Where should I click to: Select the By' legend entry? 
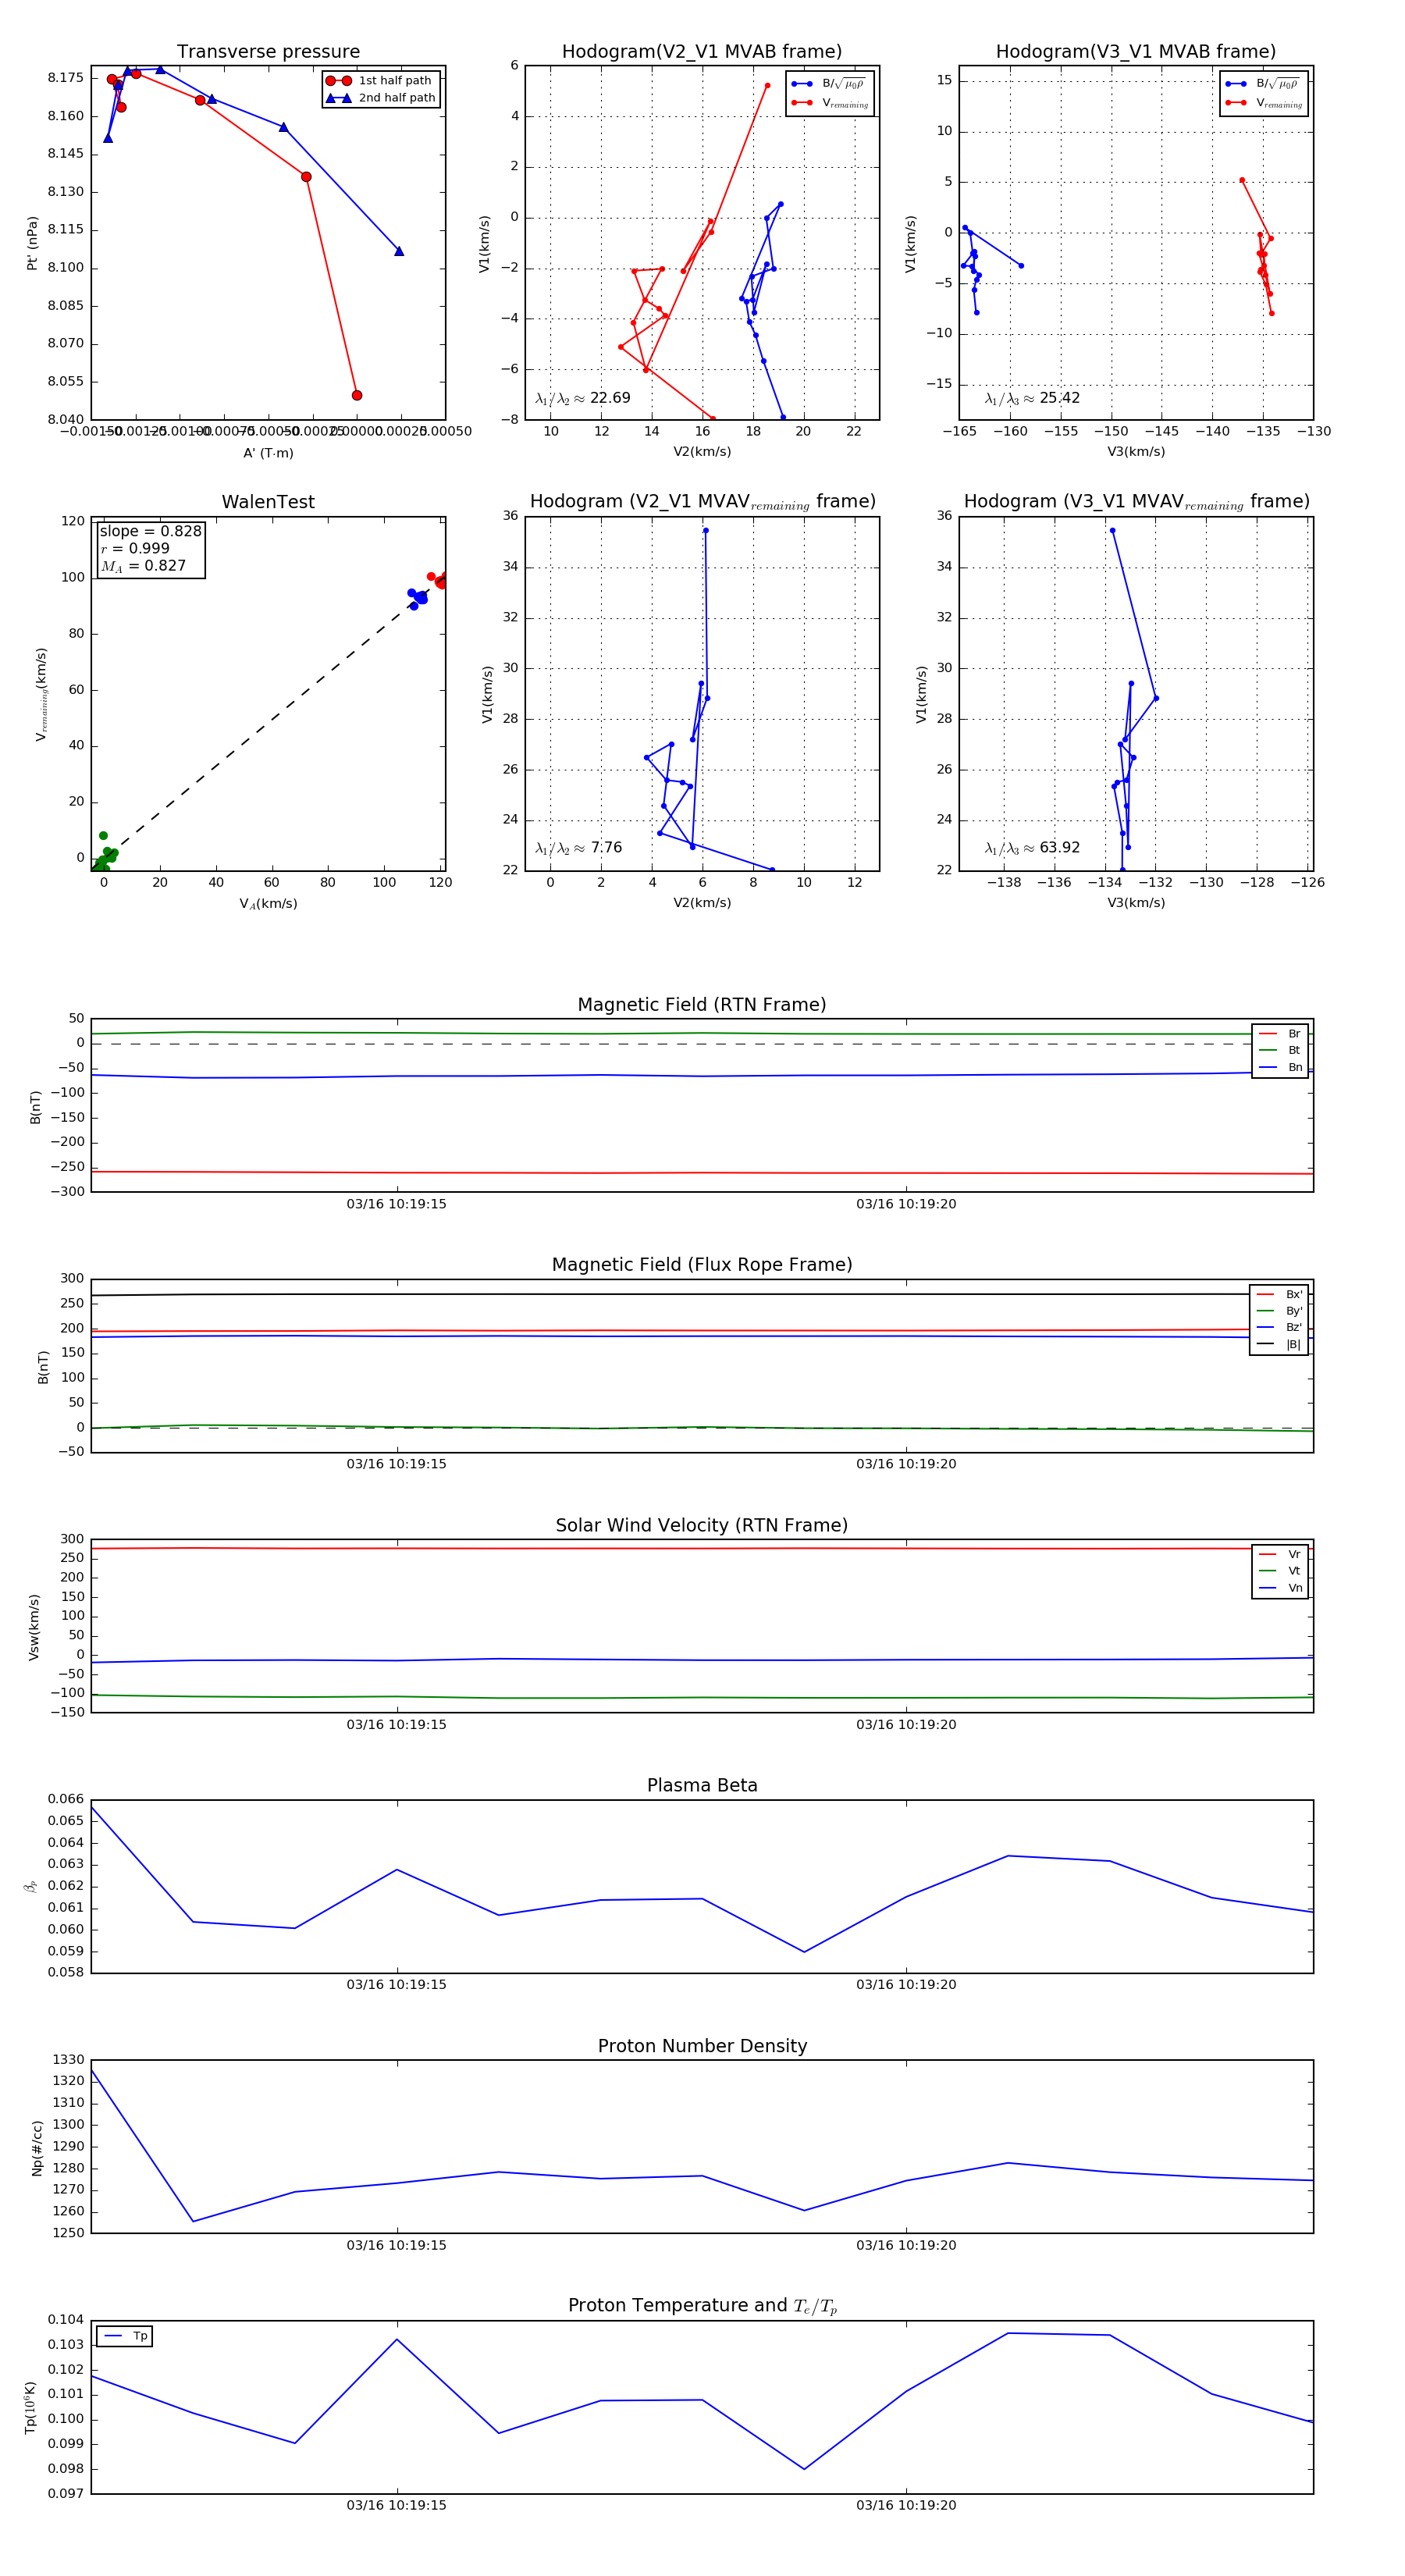tap(1279, 1311)
